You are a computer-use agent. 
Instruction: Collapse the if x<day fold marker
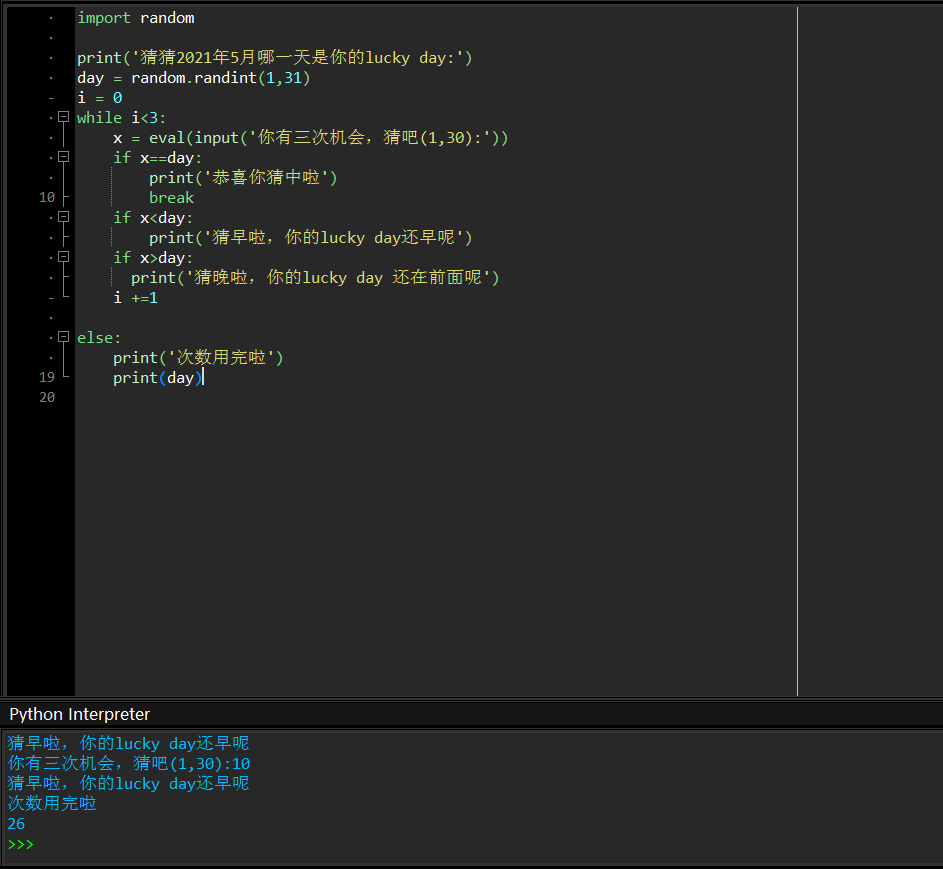click(x=63, y=217)
